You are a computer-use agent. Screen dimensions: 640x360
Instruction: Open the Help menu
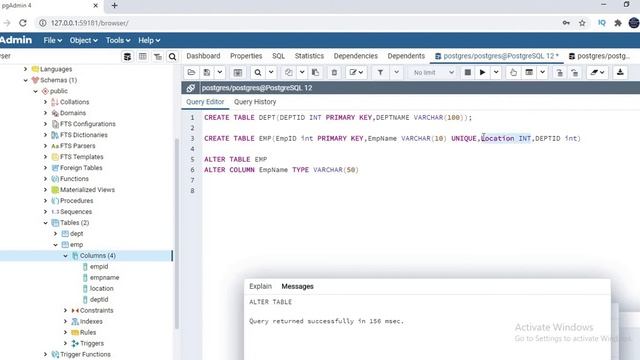149,40
